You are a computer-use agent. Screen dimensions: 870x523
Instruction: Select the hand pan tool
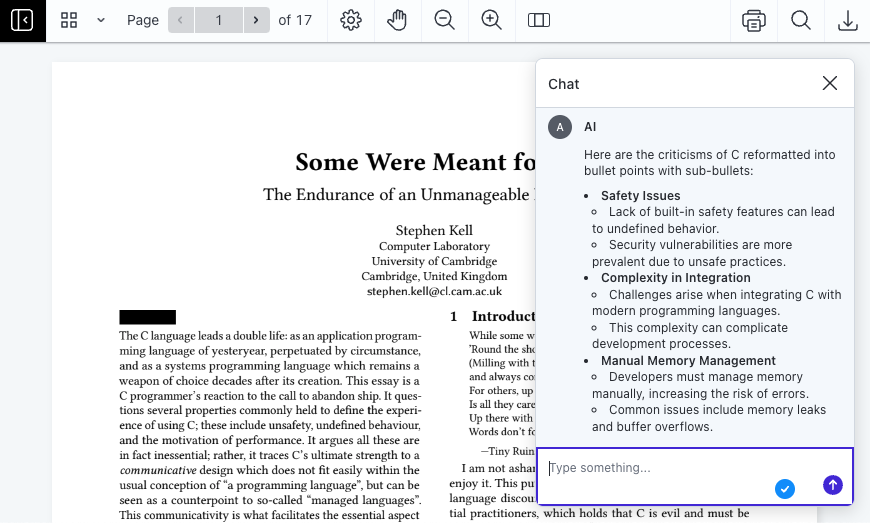[x=397, y=20]
